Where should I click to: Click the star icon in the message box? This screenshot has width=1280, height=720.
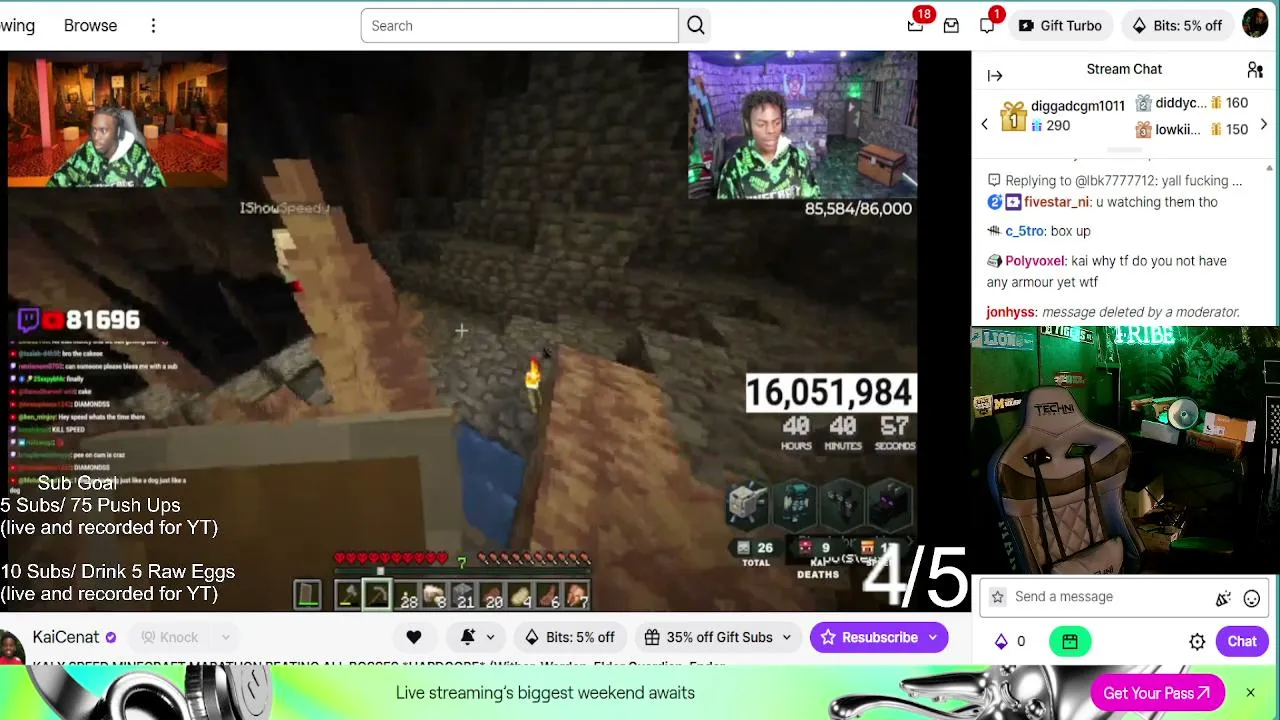[x=997, y=597]
